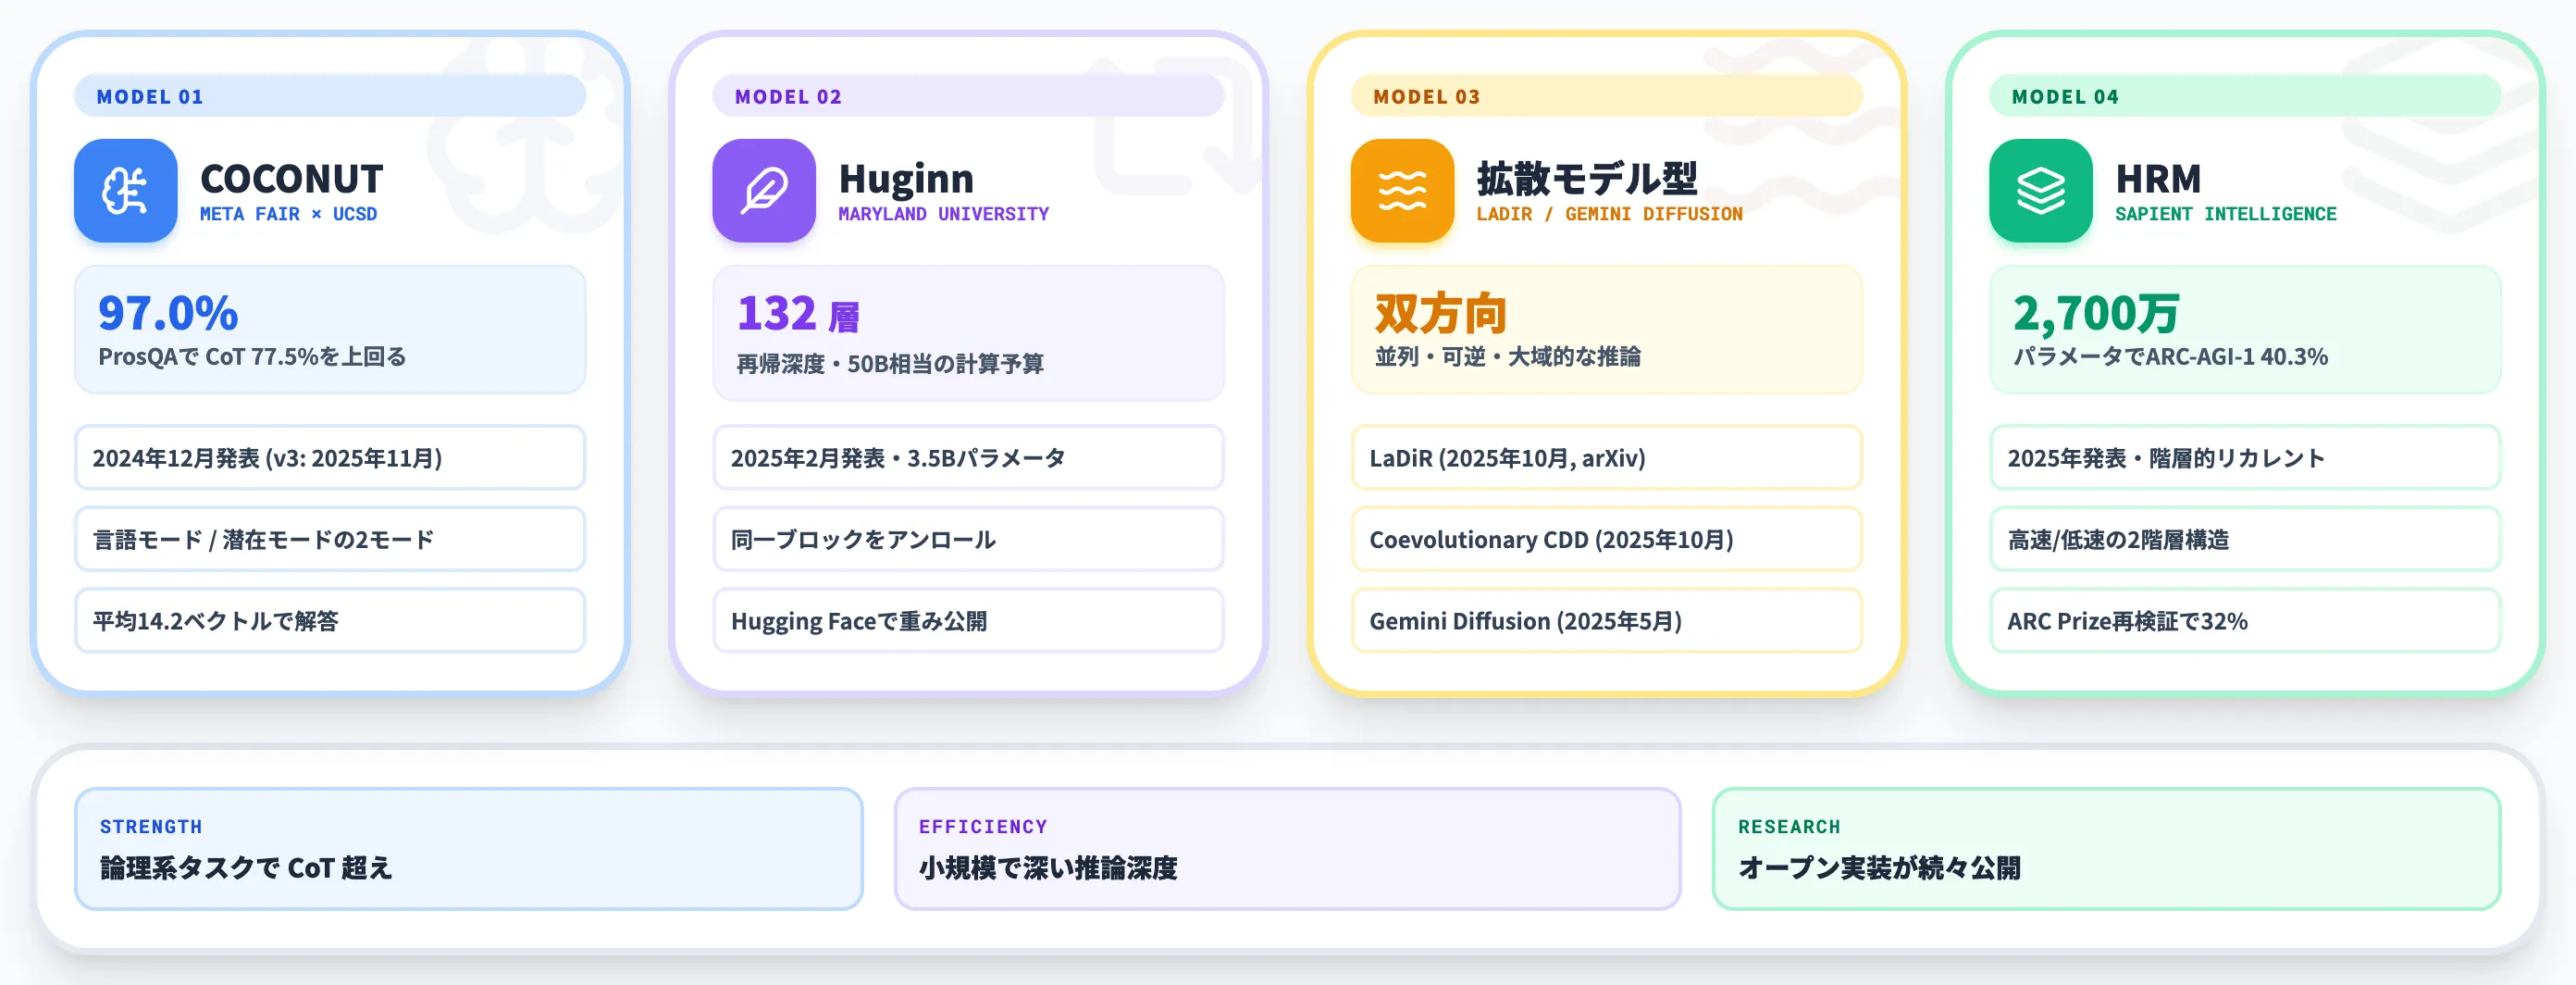Click the green HRM layers icon
The height and width of the screenshot is (985, 2576).
(x=2040, y=190)
